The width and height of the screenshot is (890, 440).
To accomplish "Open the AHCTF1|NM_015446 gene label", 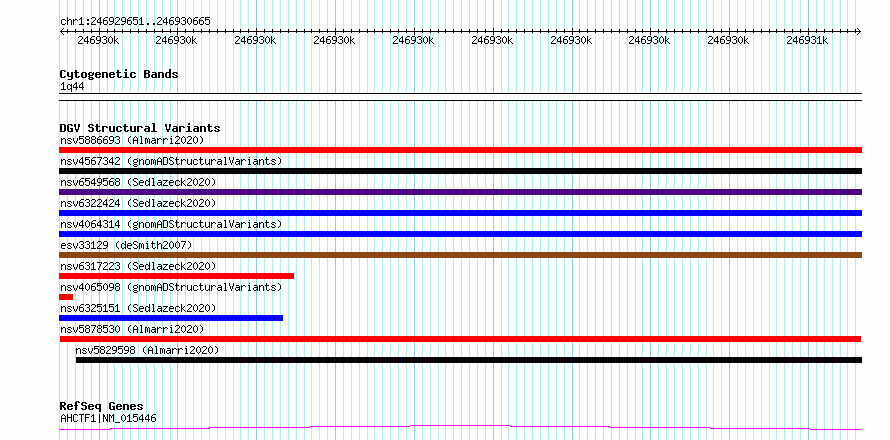I will coord(108,419).
